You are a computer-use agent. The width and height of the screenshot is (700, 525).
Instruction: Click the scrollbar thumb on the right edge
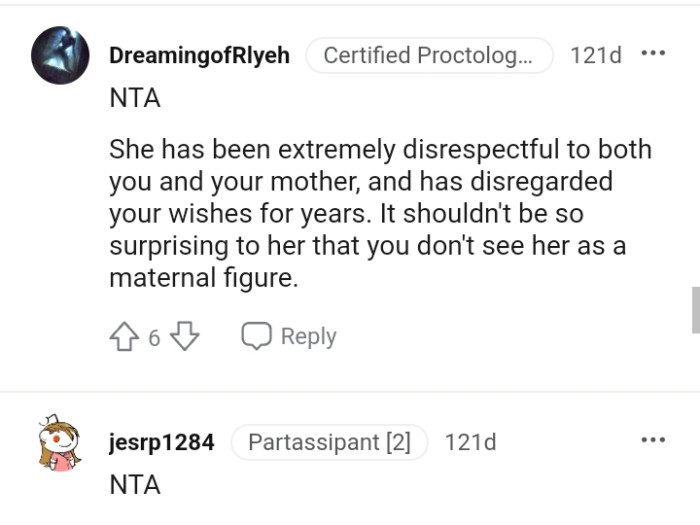coord(695,310)
